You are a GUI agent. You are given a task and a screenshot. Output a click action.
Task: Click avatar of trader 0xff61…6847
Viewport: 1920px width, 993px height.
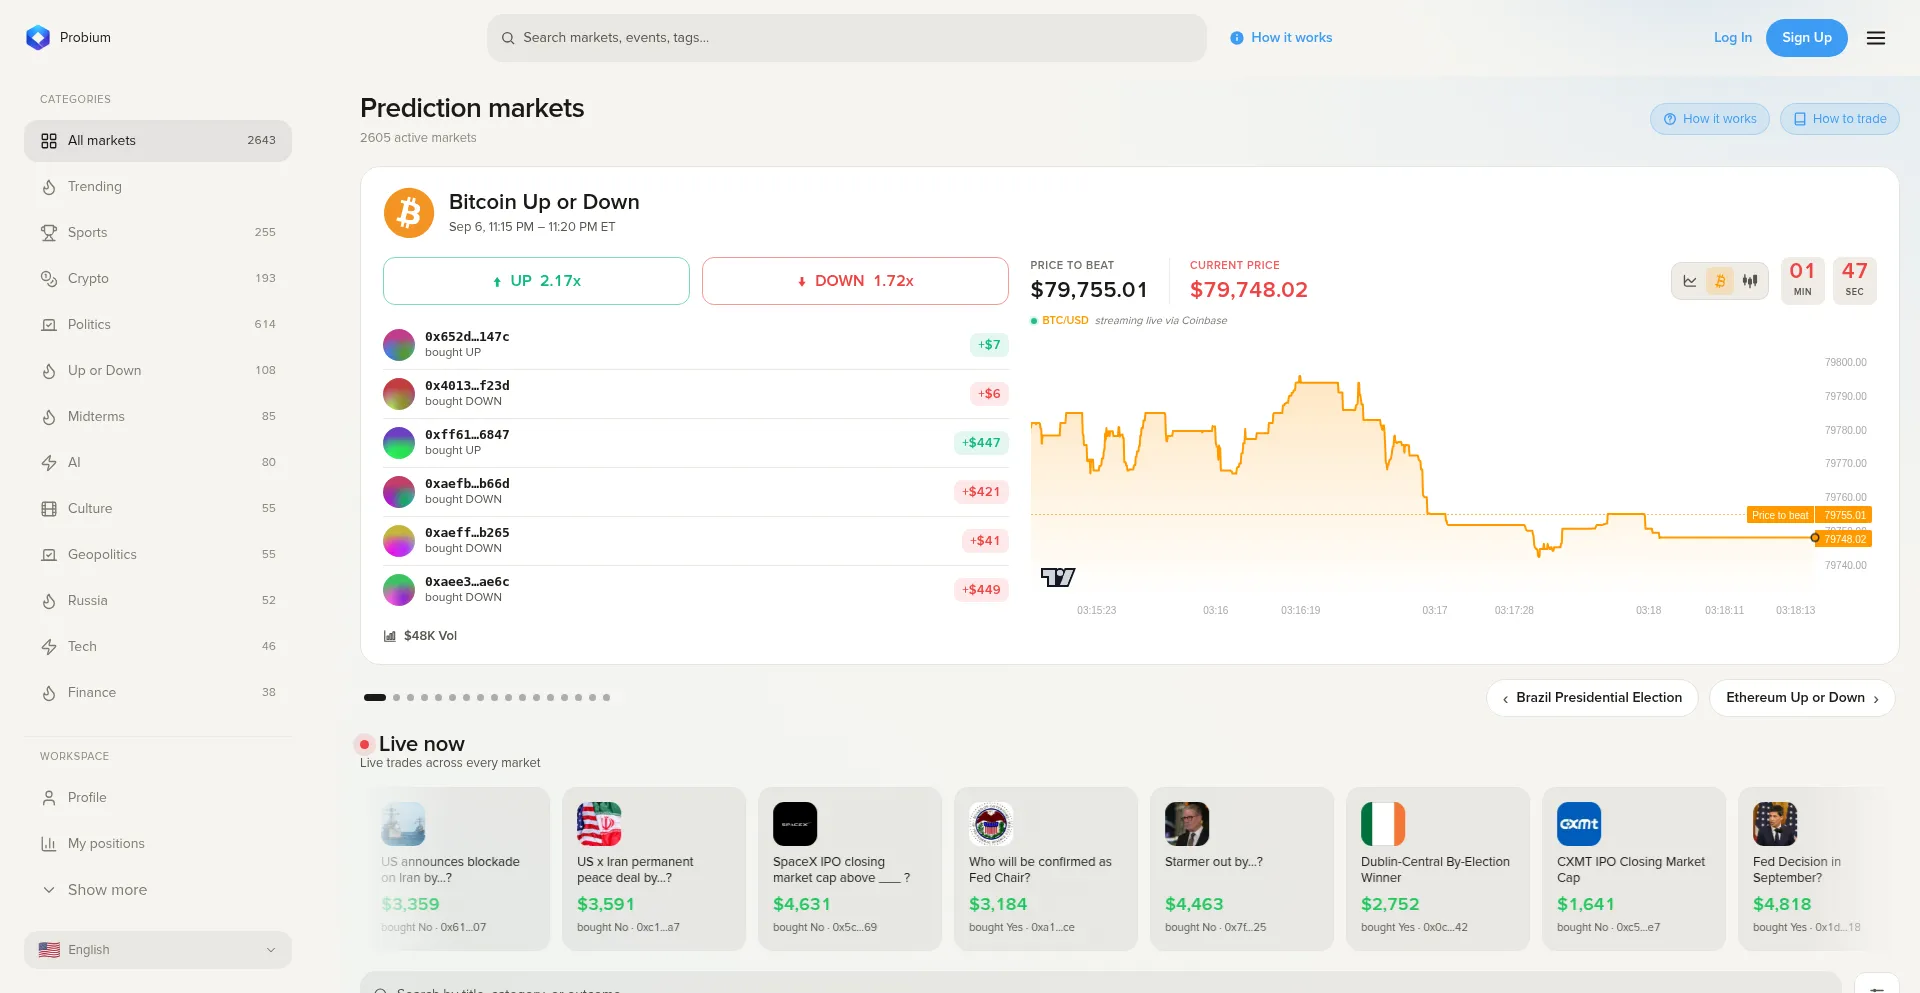399,443
